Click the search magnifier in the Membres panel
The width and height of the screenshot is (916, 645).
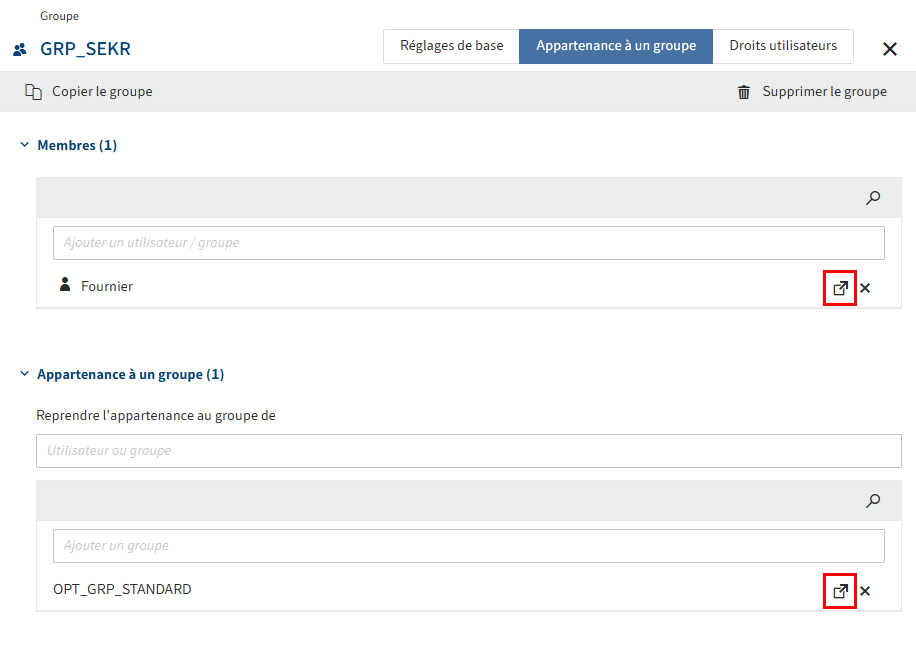pyautogui.click(x=873, y=198)
